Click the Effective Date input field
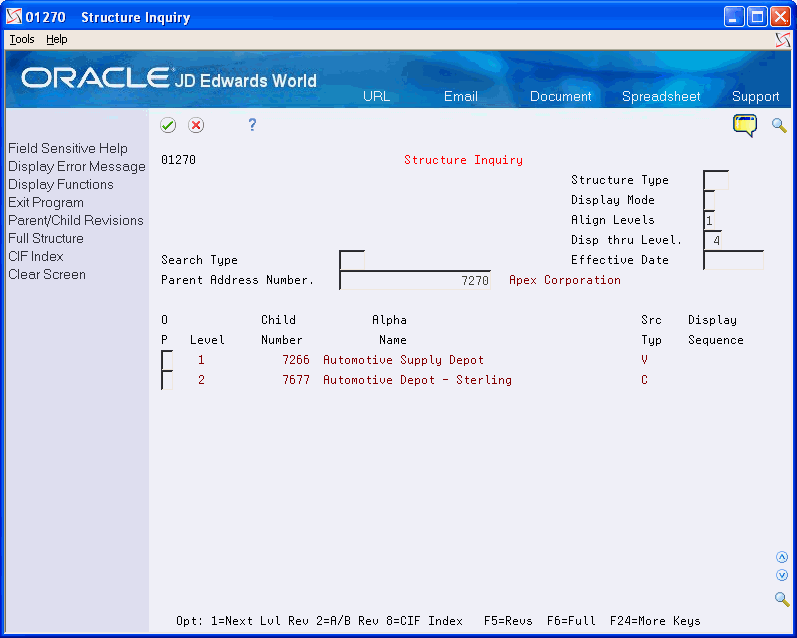Viewport: 797px width, 638px height. [734, 260]
